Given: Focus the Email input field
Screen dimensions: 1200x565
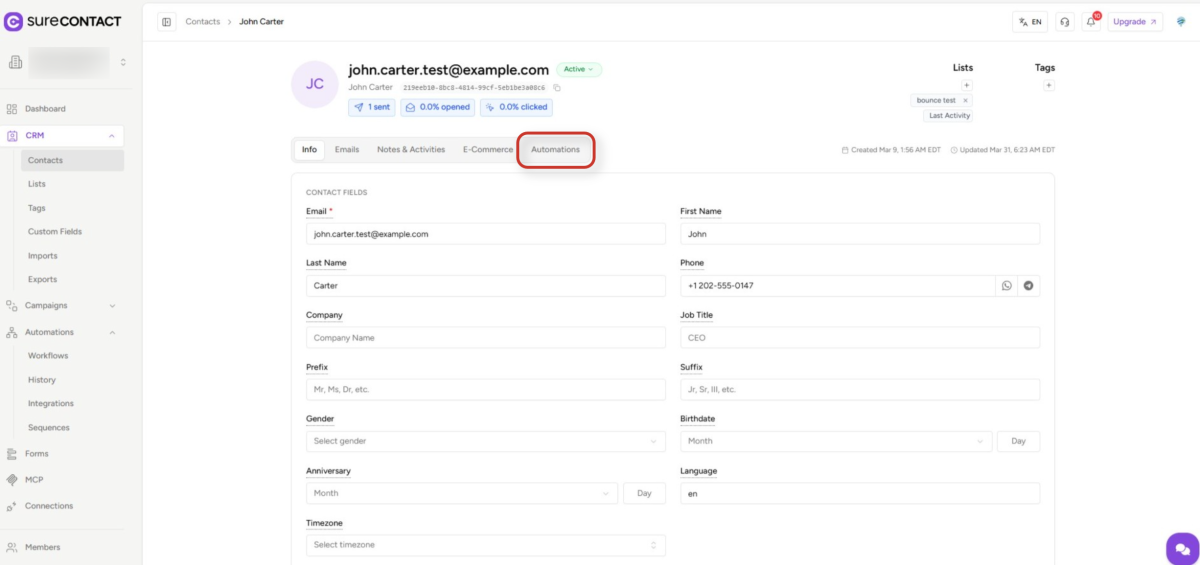Looking at the screenshot, I should (485, 234).
